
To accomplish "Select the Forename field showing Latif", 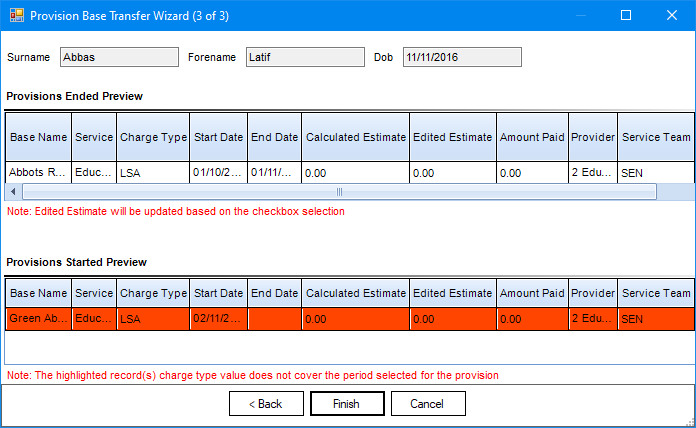I will [305, 58].
